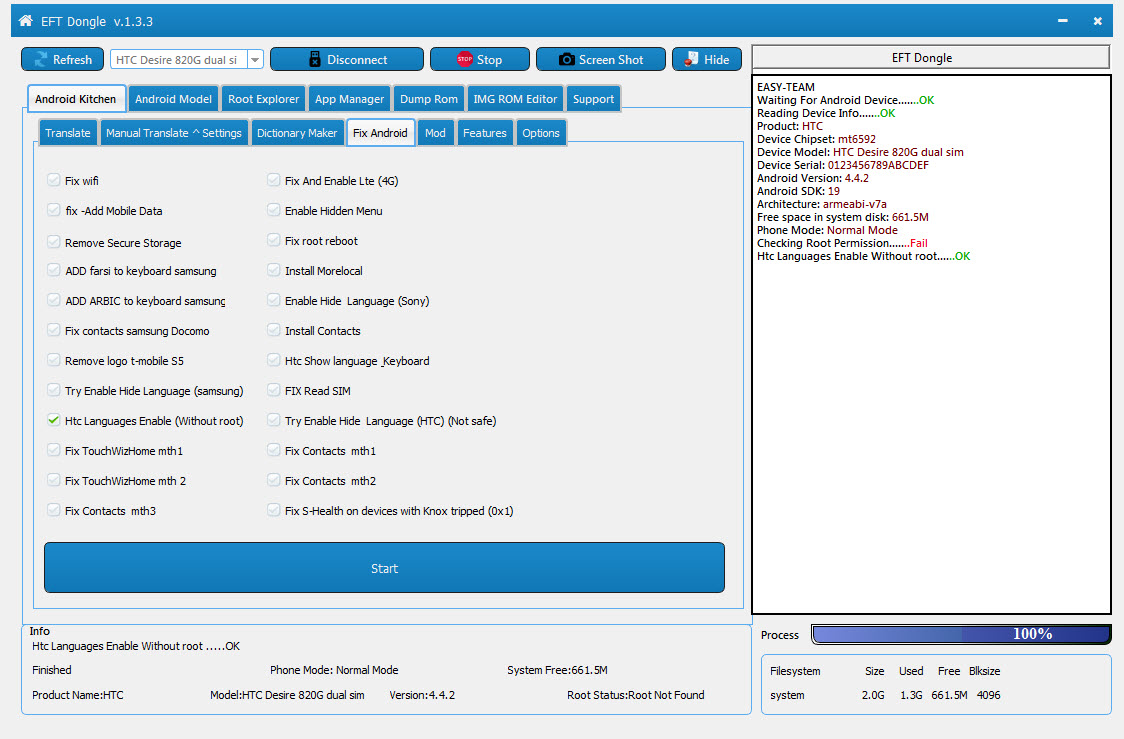The image size is (1124, 739).
Task: Check Install Morelocal option
Action: coord(274,270)
